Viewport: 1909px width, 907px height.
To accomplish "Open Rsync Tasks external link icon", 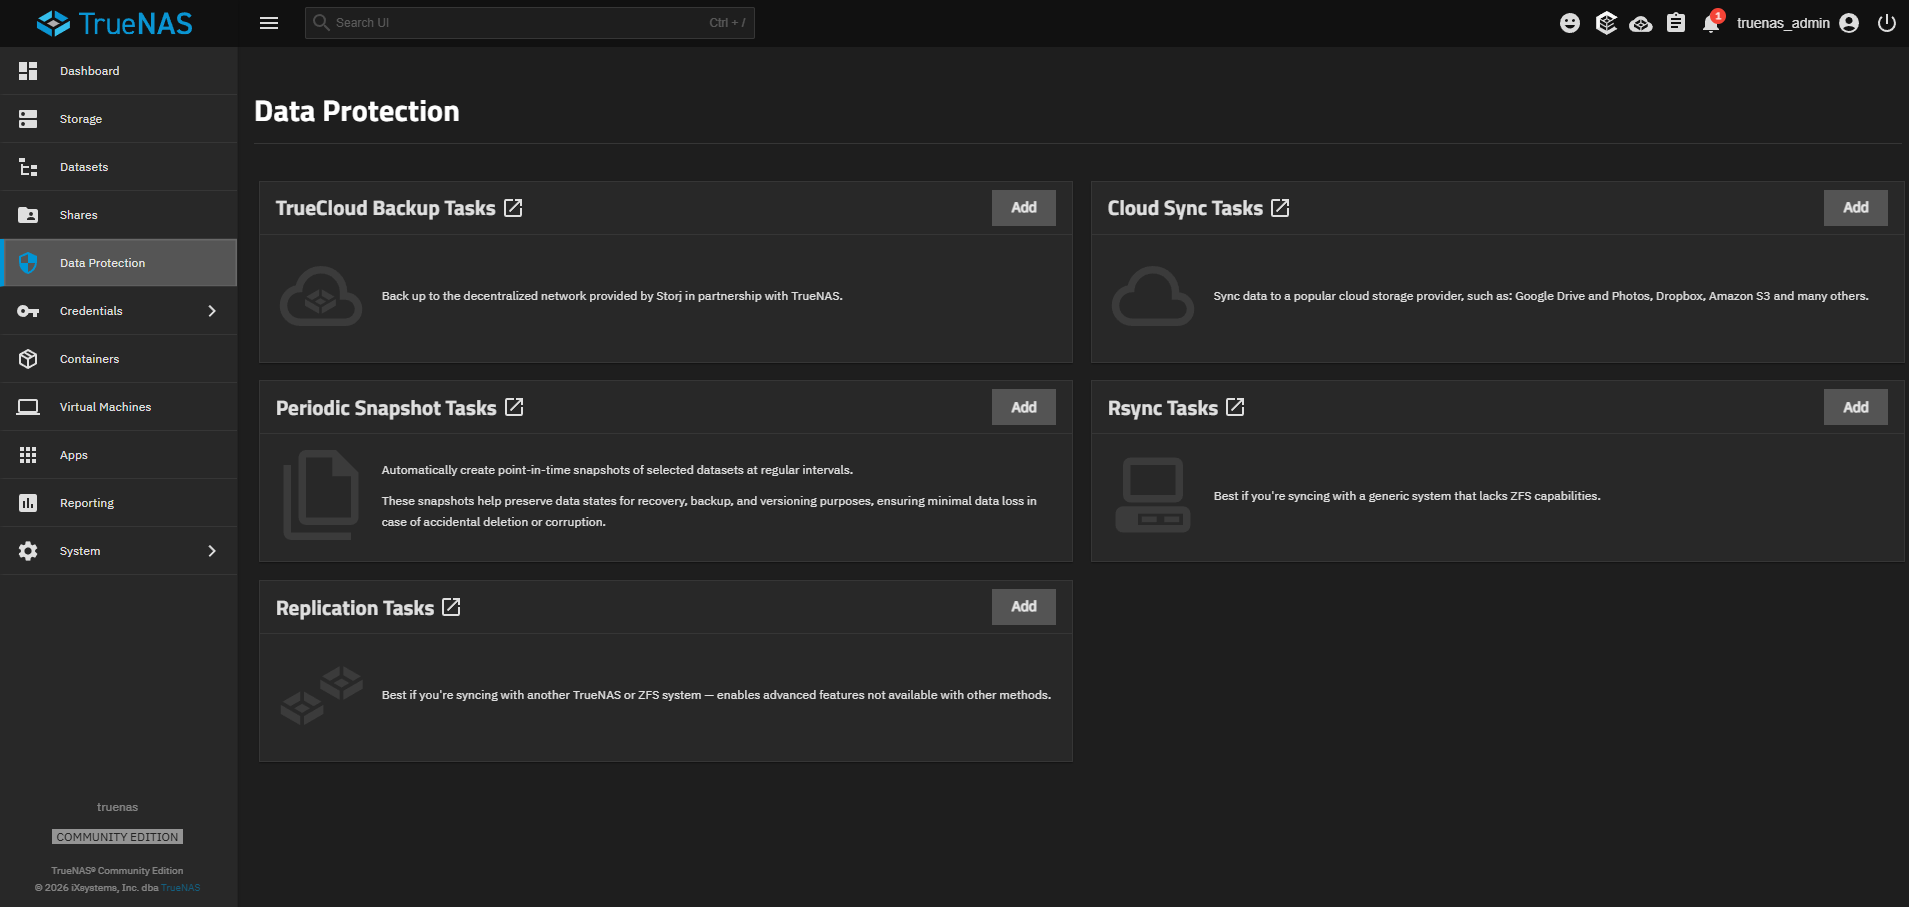I will (x=1235, y=407).
